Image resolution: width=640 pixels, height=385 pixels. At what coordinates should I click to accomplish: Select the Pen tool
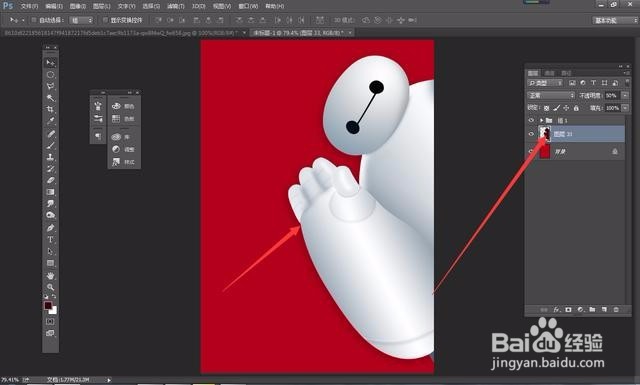tap(50, 228)
